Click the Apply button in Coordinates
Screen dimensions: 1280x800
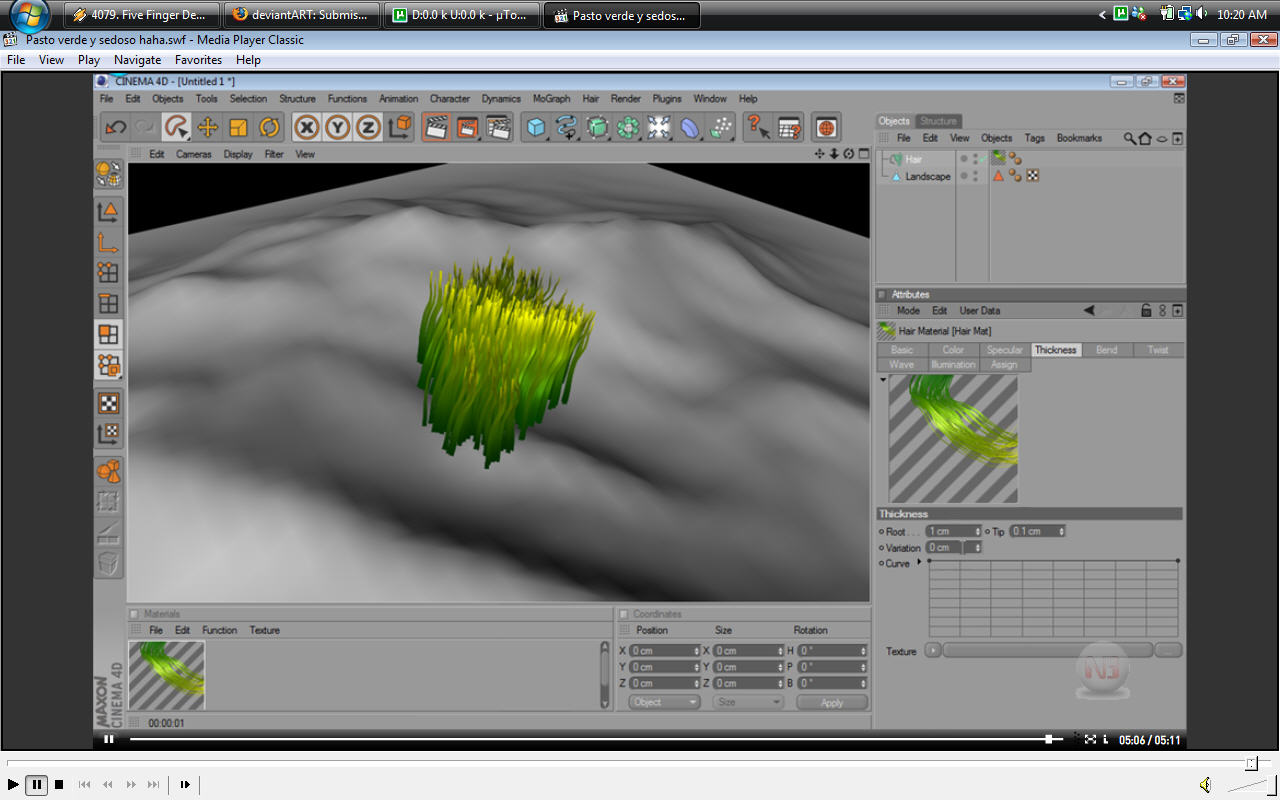point(831,702)
